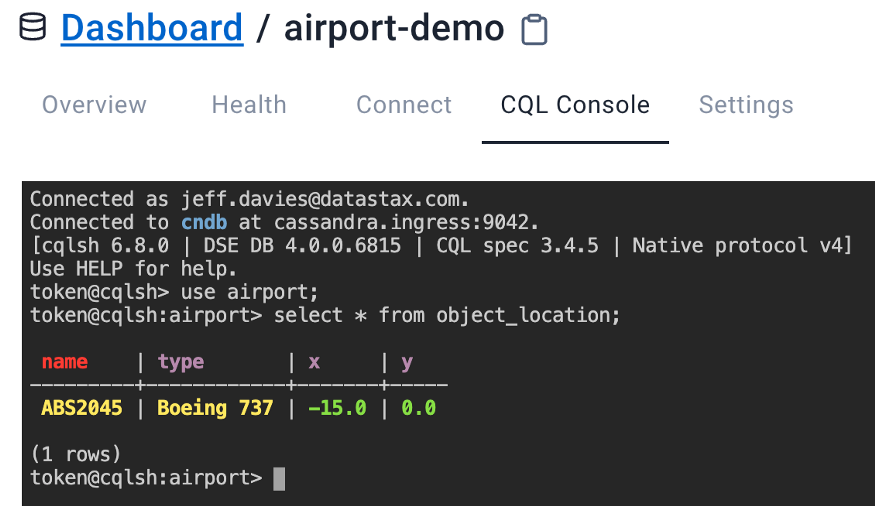This screenshot has width=875, height=506.
Task: Focus the terminal cursor at the prompt
Action: tap(279, 478)
